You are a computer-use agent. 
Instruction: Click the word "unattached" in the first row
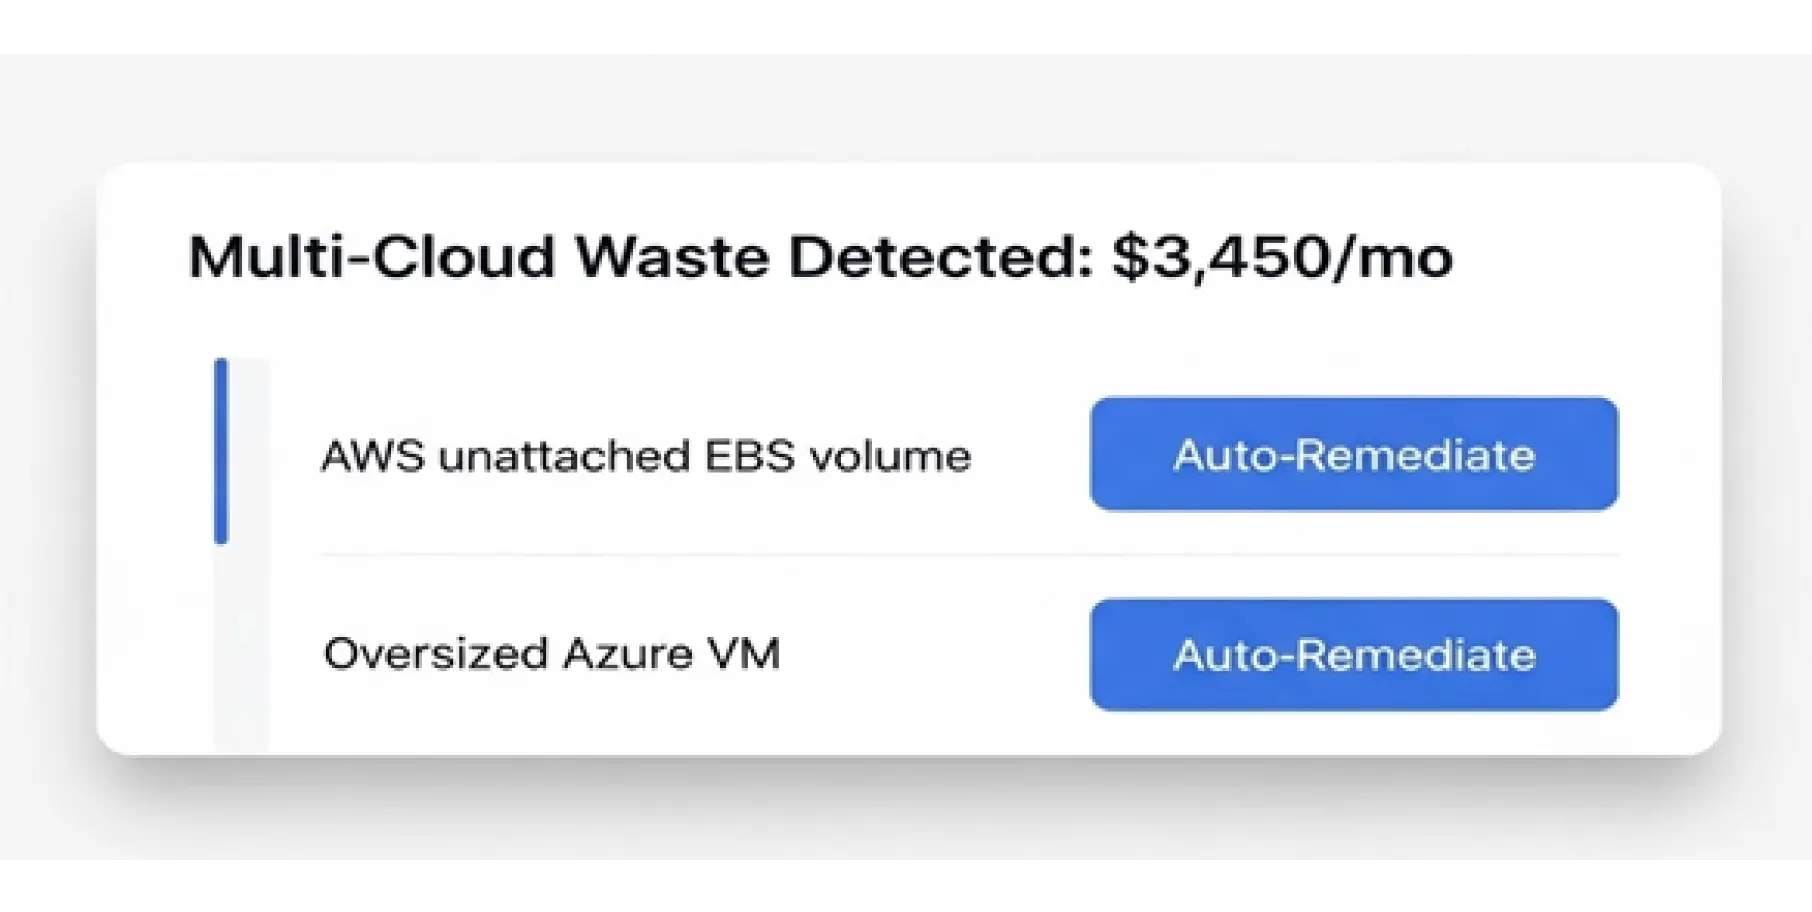564,456
